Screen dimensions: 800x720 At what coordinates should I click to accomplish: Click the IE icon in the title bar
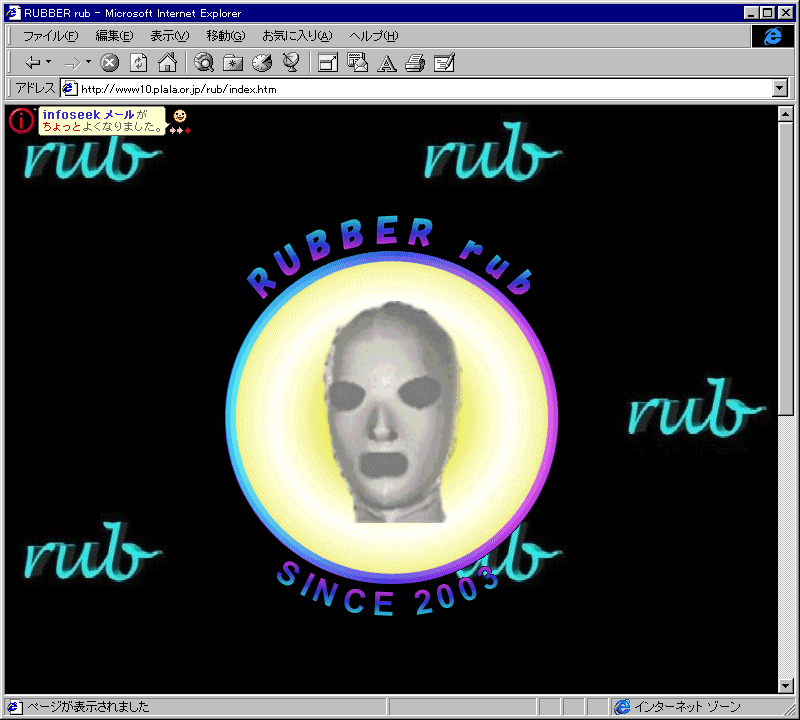click(13, 13)
